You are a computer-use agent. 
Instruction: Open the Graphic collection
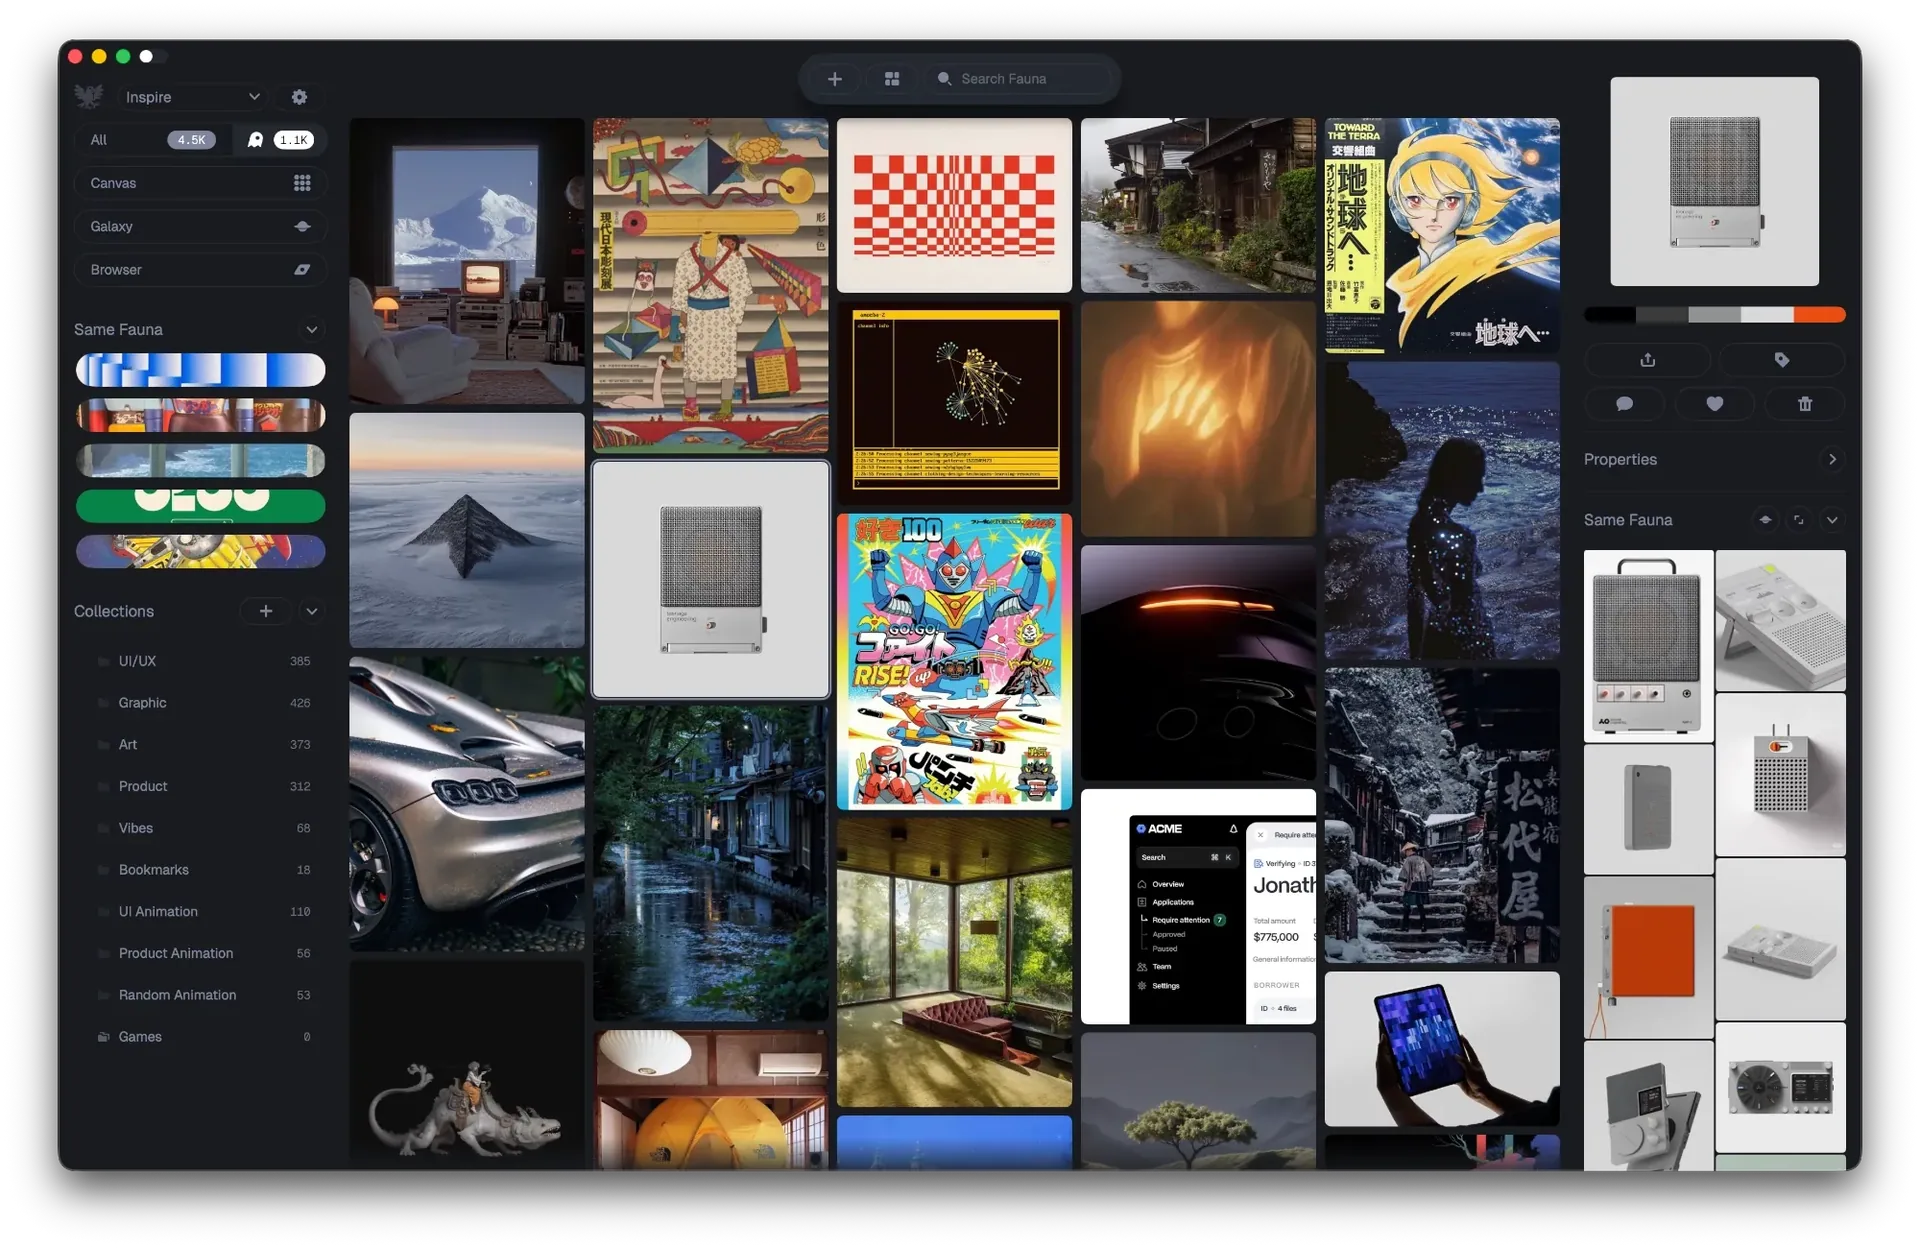point(200,703)
